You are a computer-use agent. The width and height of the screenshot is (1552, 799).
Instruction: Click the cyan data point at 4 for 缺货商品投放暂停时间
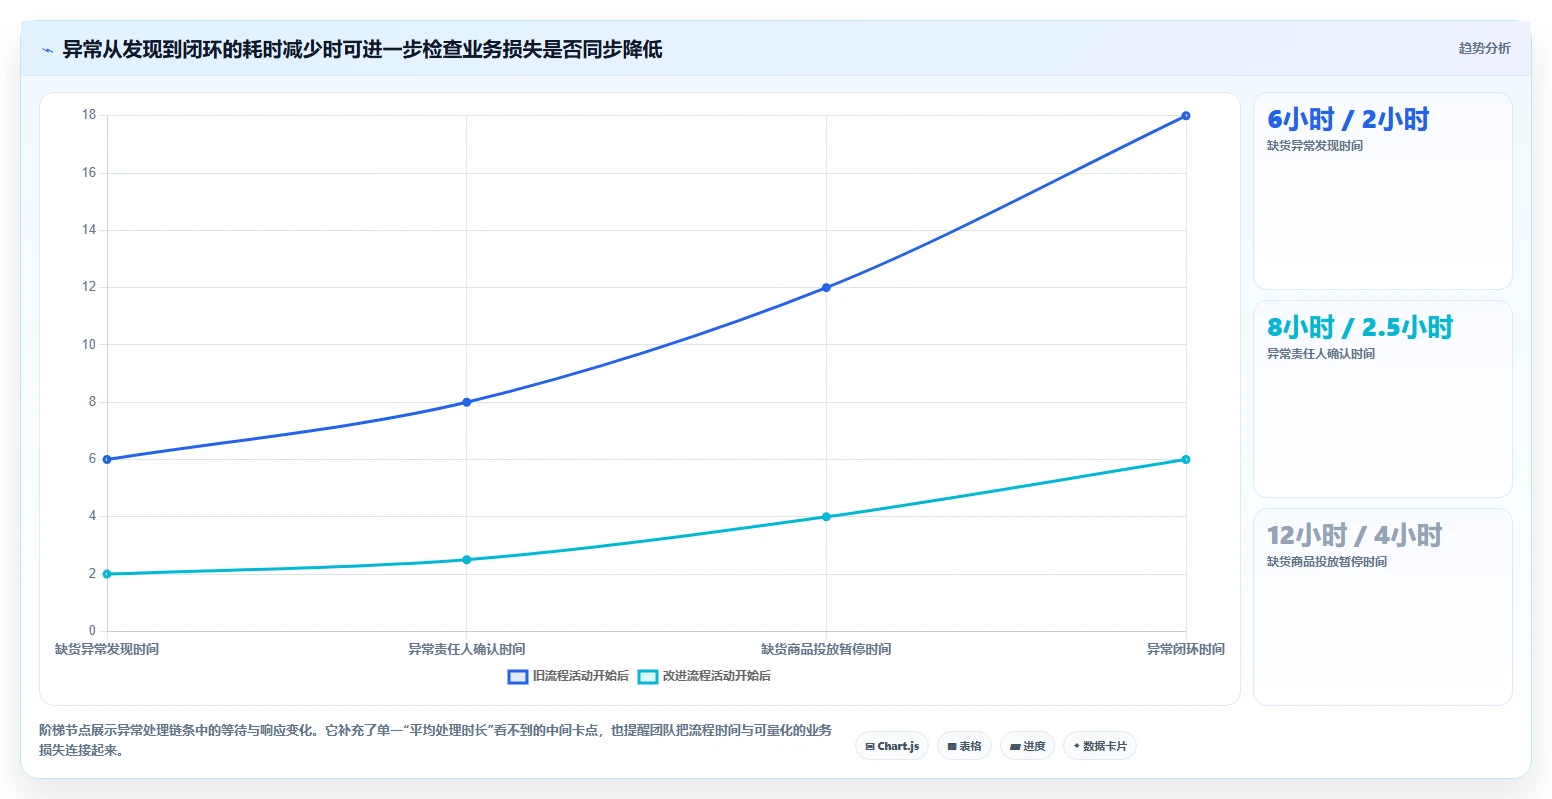pos(826,517)
